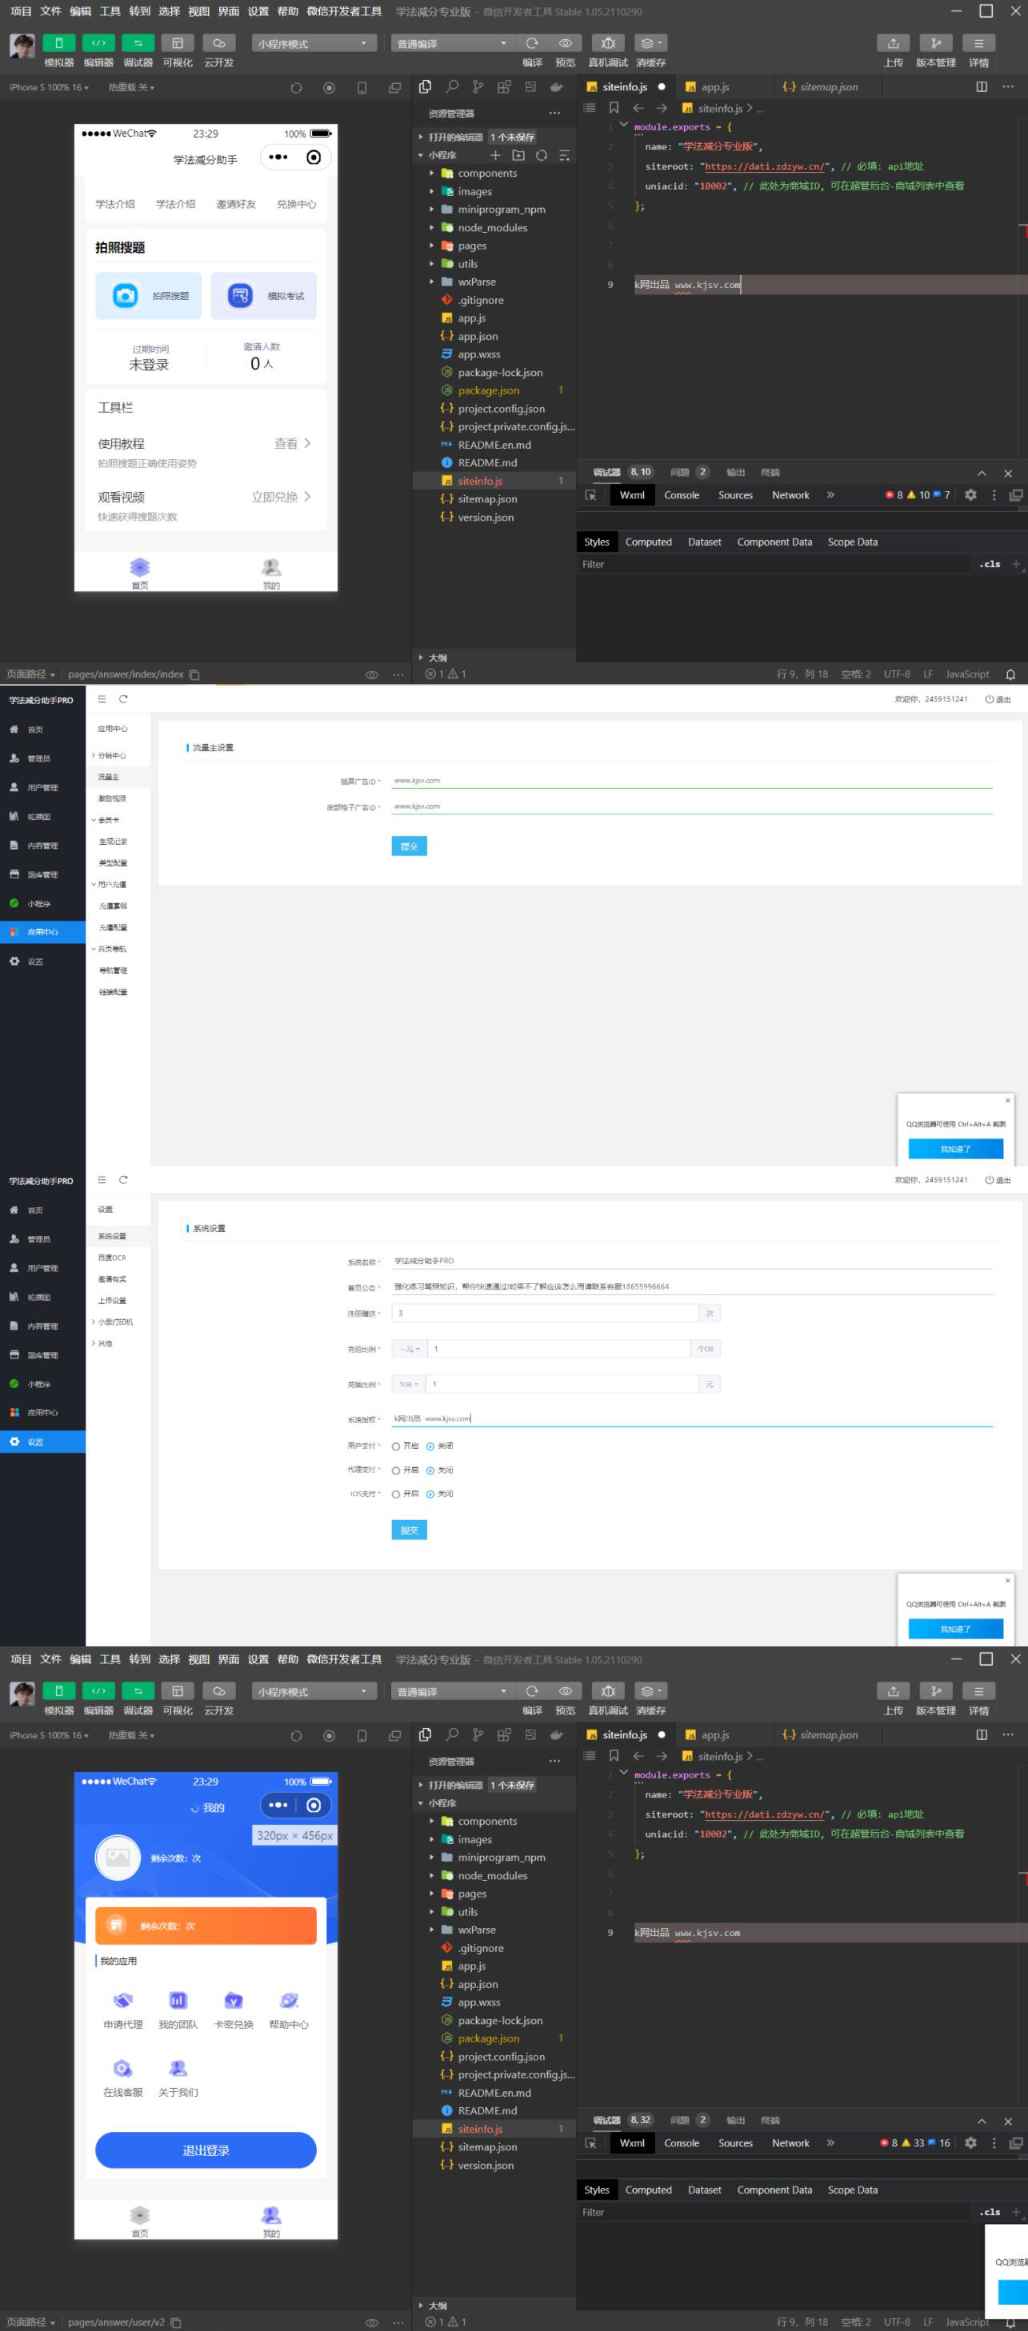Screen dimensions: 1028x2331
Task: Tap the 拍照搜题 camera icon
Action: point(125,296)
